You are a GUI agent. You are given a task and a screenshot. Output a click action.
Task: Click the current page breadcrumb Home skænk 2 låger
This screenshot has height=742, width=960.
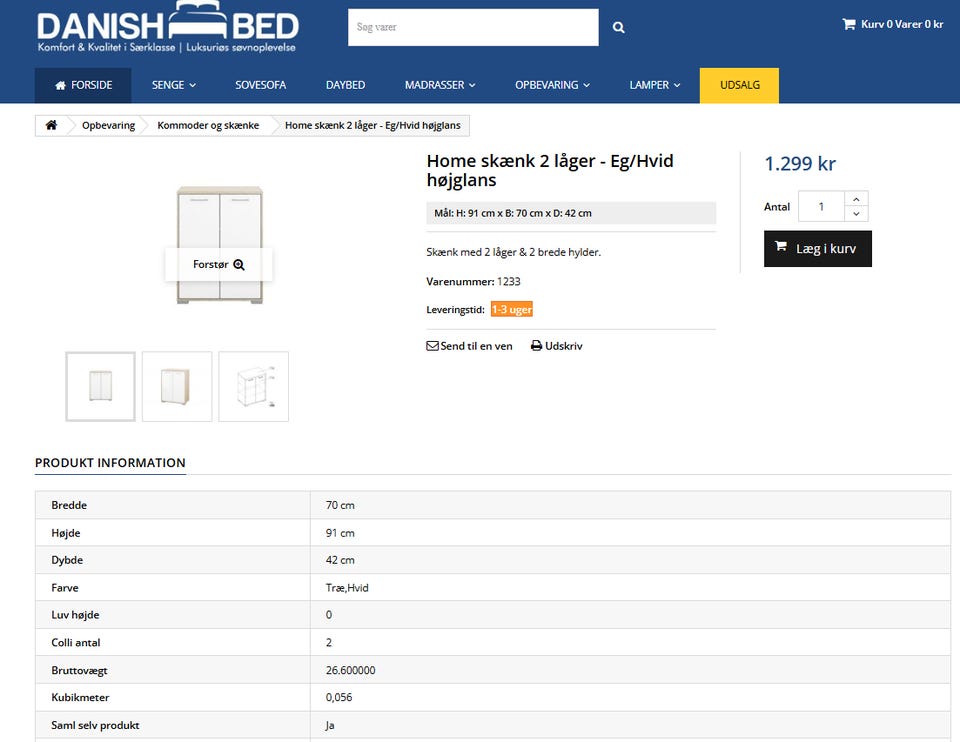373,125
